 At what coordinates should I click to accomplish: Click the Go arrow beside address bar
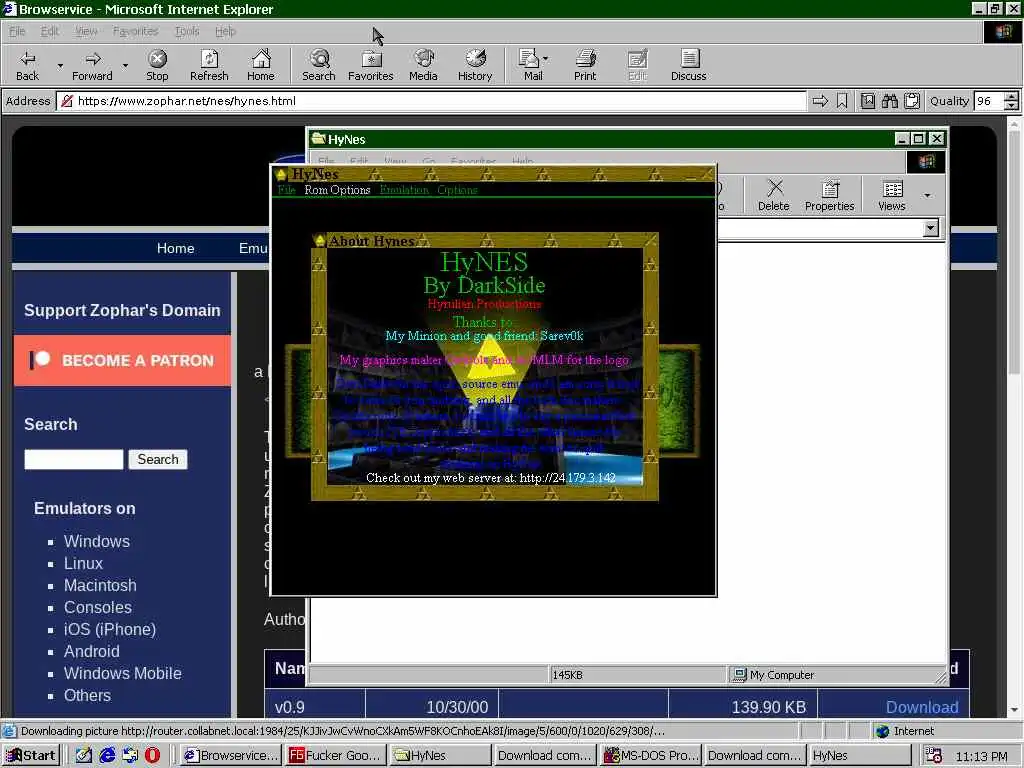click(820, 101)
